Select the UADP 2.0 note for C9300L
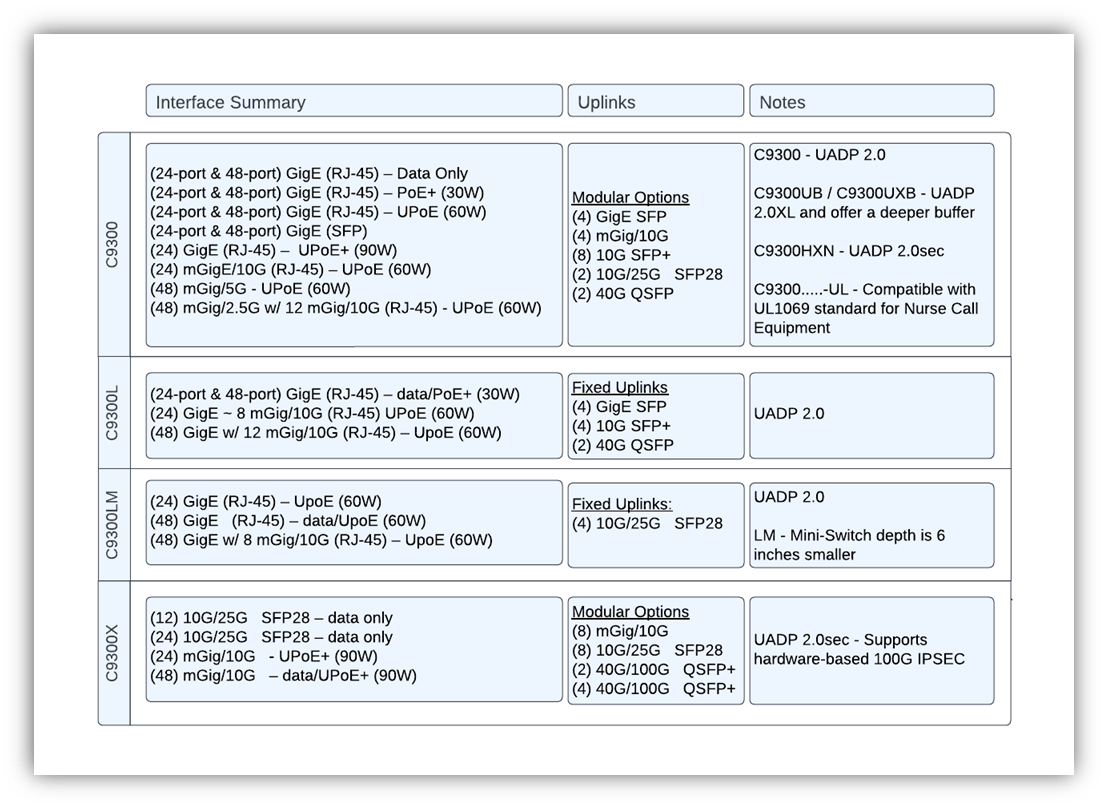 [871, 414]
